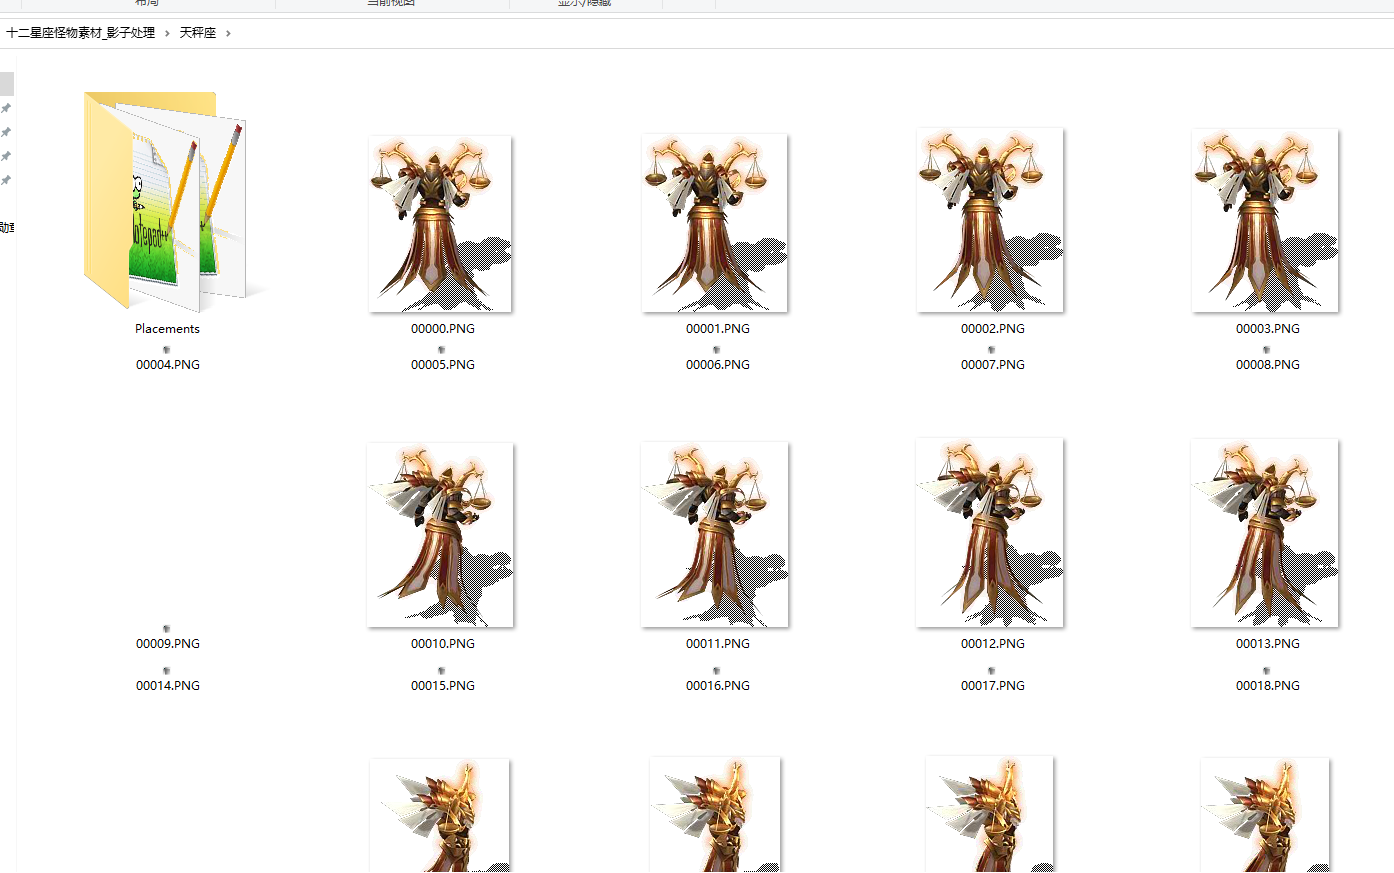Expand the chevron after 十二星座怪物素材_影子处理
The height and width of the screenshot is (873, 1394).
(x=167, y=33)
